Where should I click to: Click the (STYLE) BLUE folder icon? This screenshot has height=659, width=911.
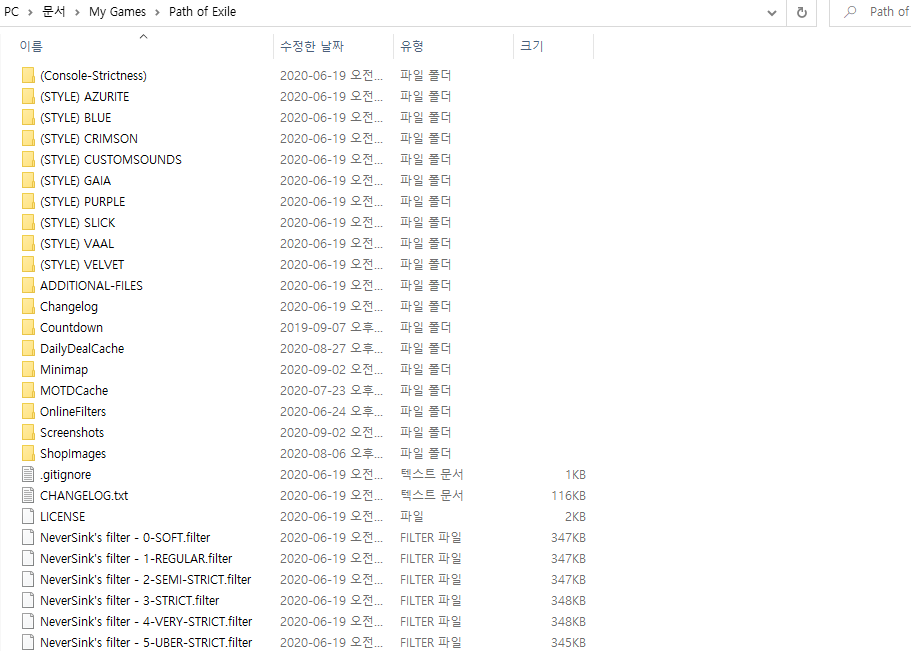click(28, 117)
